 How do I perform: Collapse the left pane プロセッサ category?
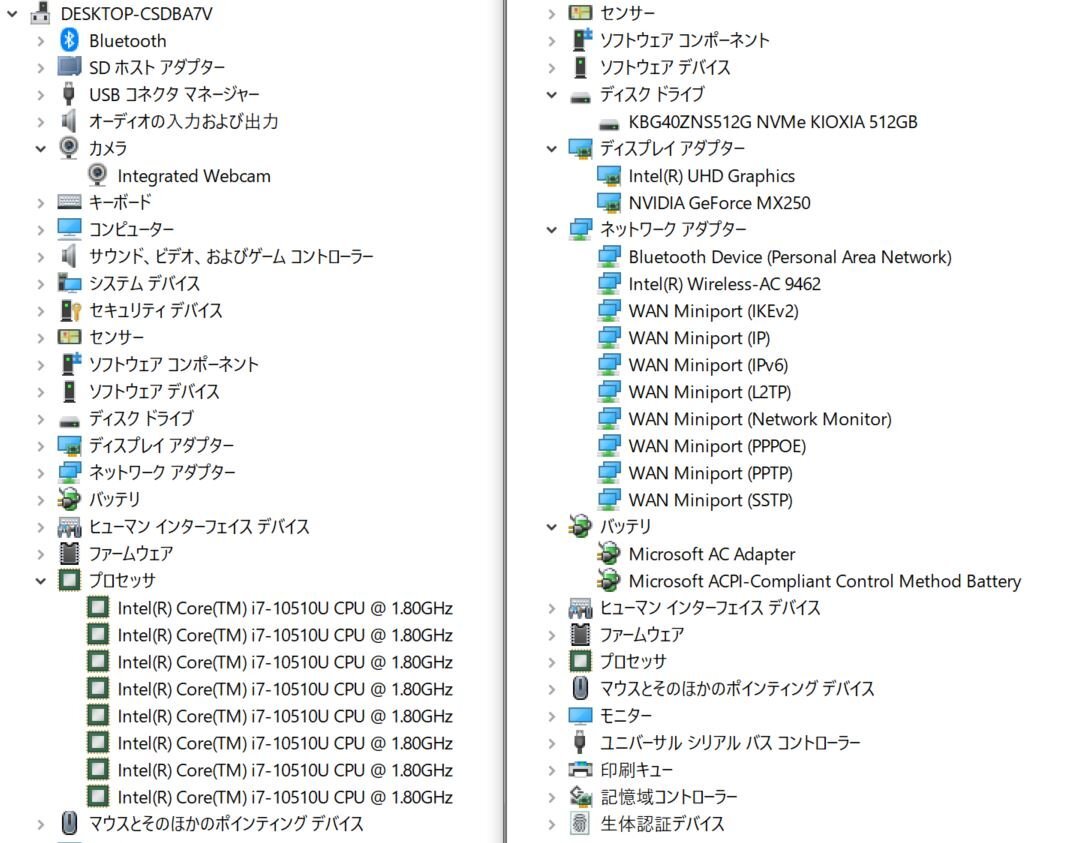[40, 580]
